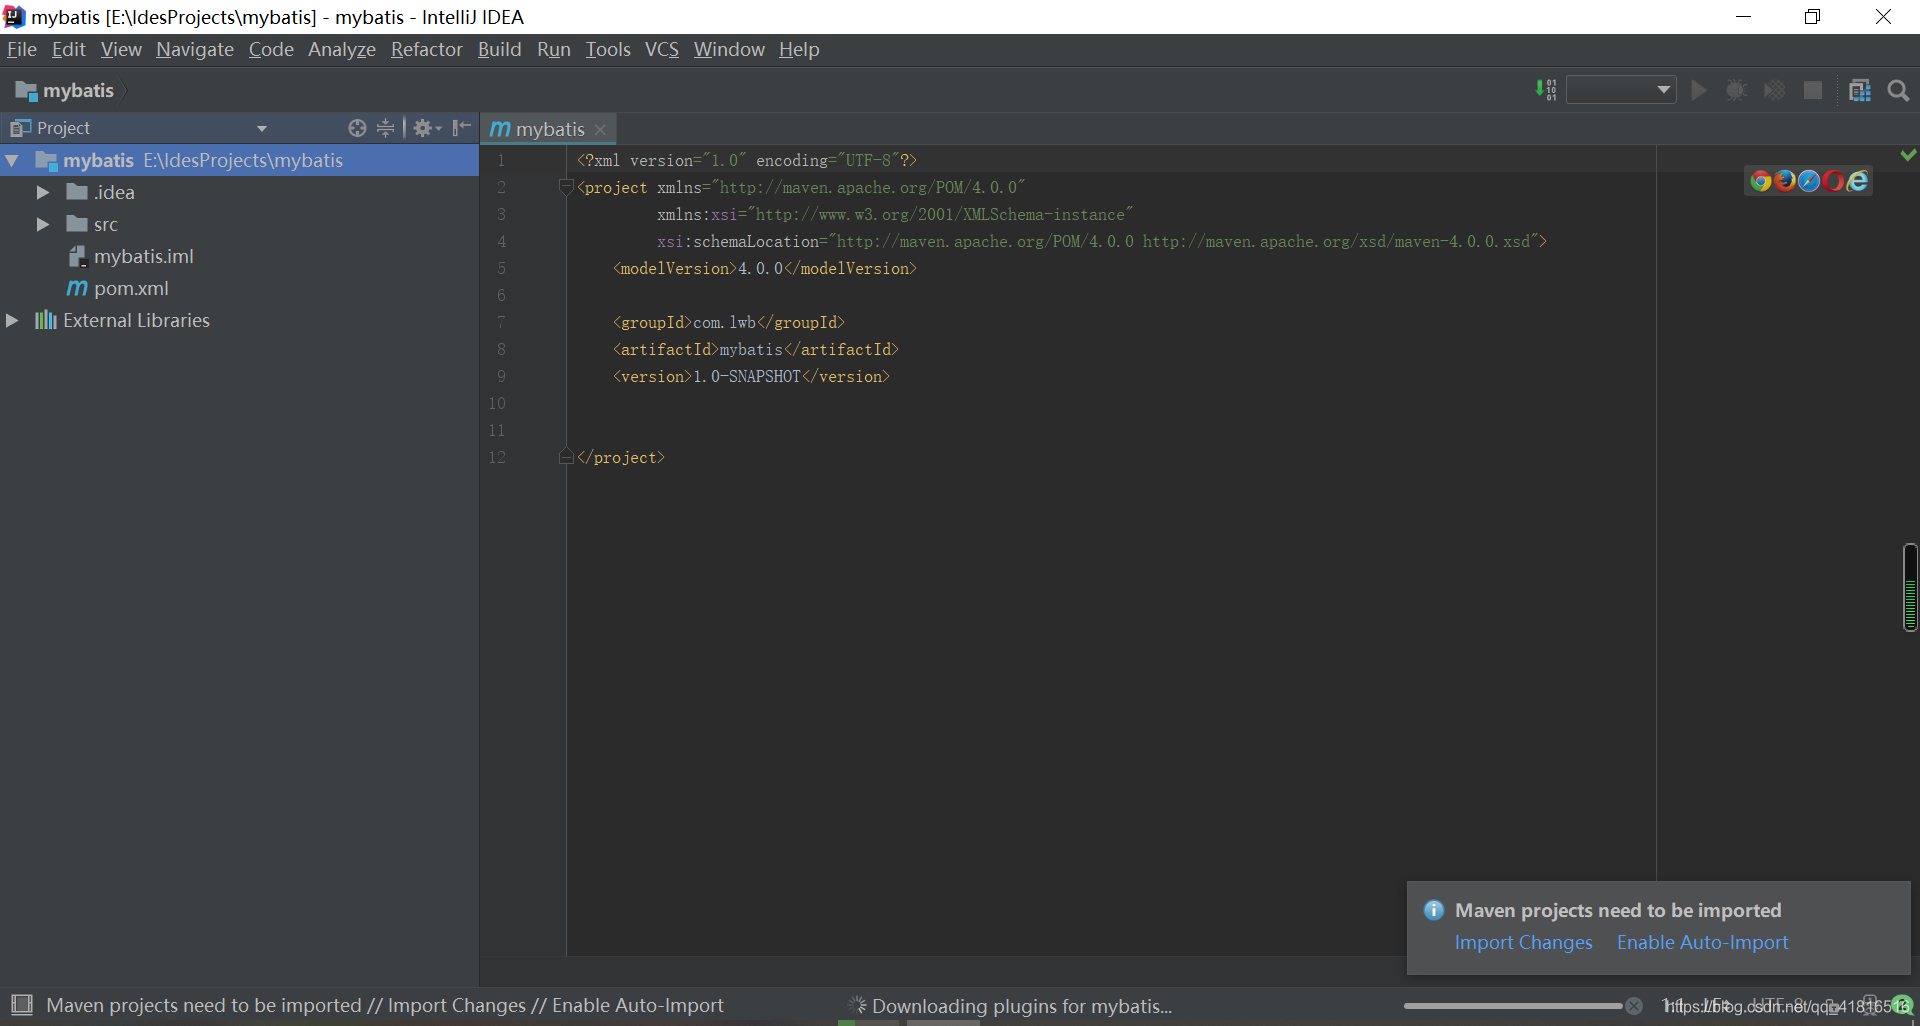The height and width of the screenshot is (1026, 1920).
Task: Click fold marker at closing project tag
Action: coord(566,457)
